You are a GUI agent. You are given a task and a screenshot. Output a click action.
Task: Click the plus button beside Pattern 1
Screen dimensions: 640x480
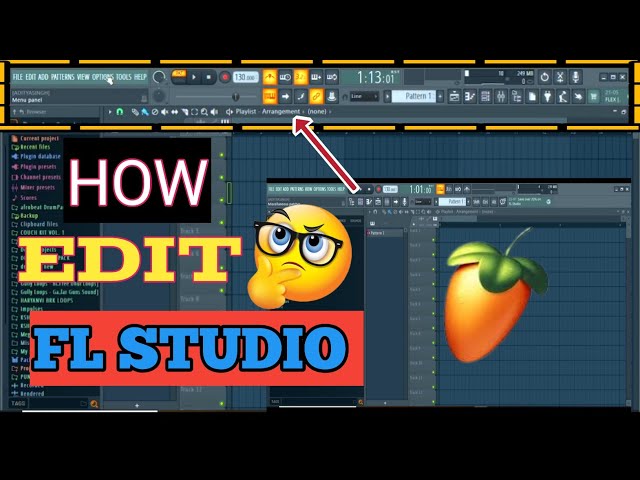440,97
